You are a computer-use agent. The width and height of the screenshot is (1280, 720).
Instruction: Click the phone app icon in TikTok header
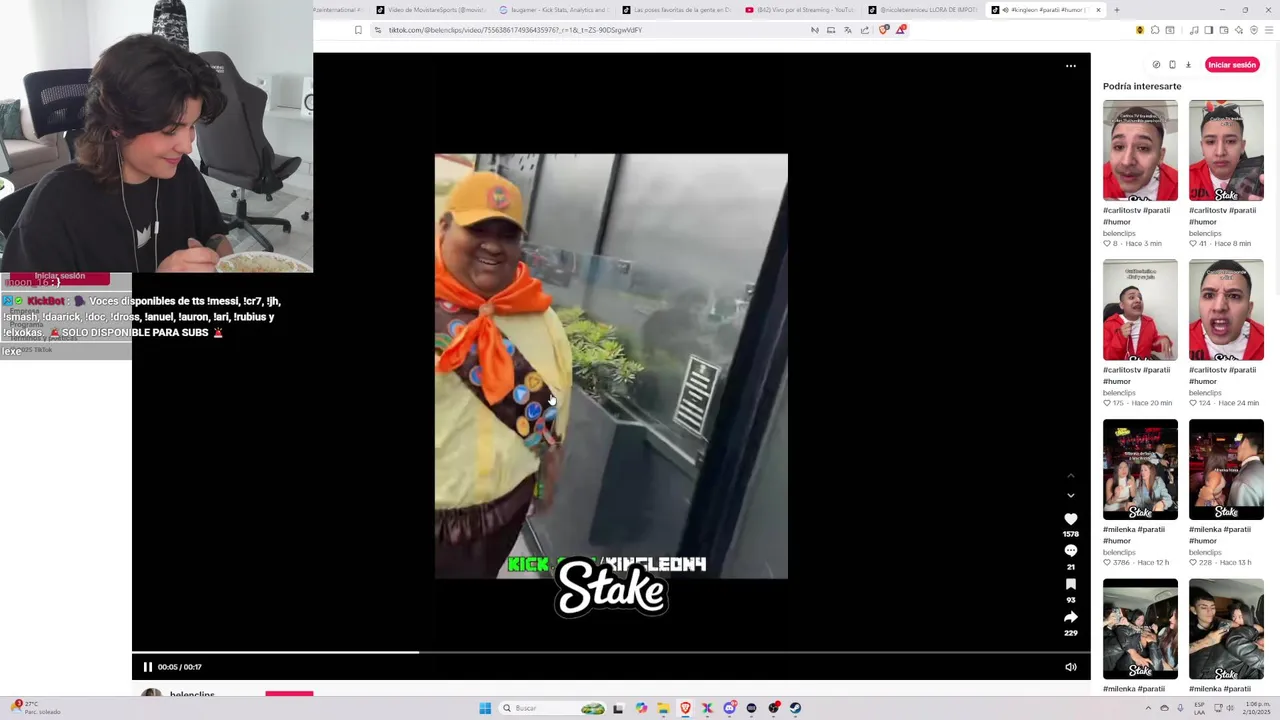pyautogui.click(x=1172, y=65)
